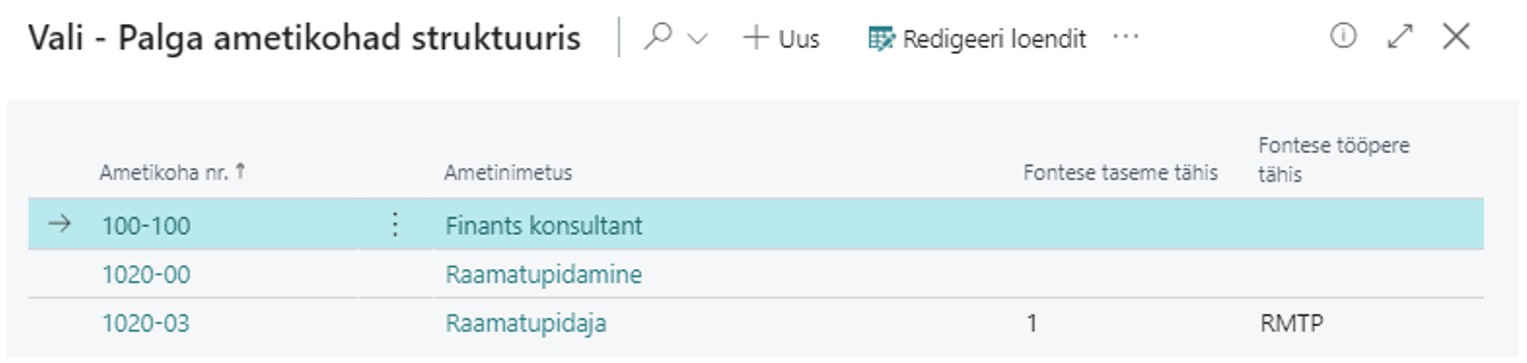This screenshot has width=1527, height=363.
Task: Click Fontese taseme tähis column header
Action: click(x=1120, y=172)
